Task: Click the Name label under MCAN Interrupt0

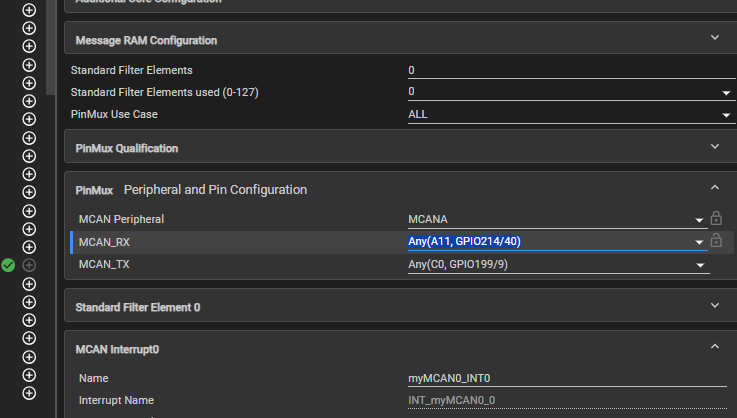Action: (x=94, y=379)
